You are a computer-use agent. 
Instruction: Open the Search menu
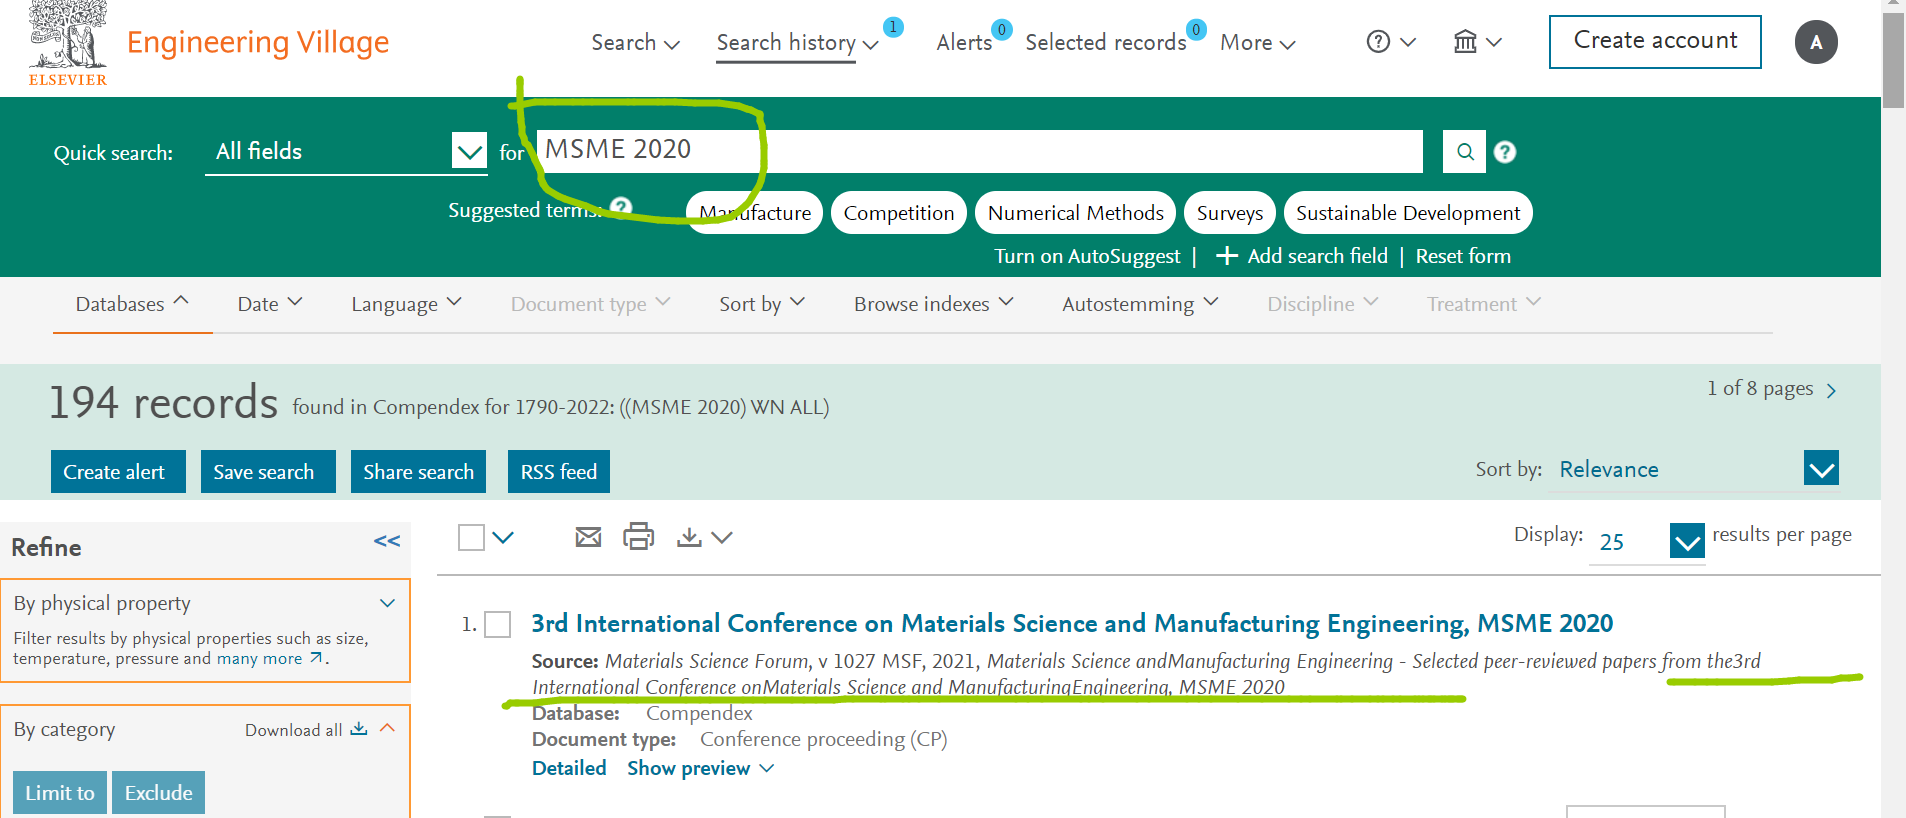pos(635,42)
